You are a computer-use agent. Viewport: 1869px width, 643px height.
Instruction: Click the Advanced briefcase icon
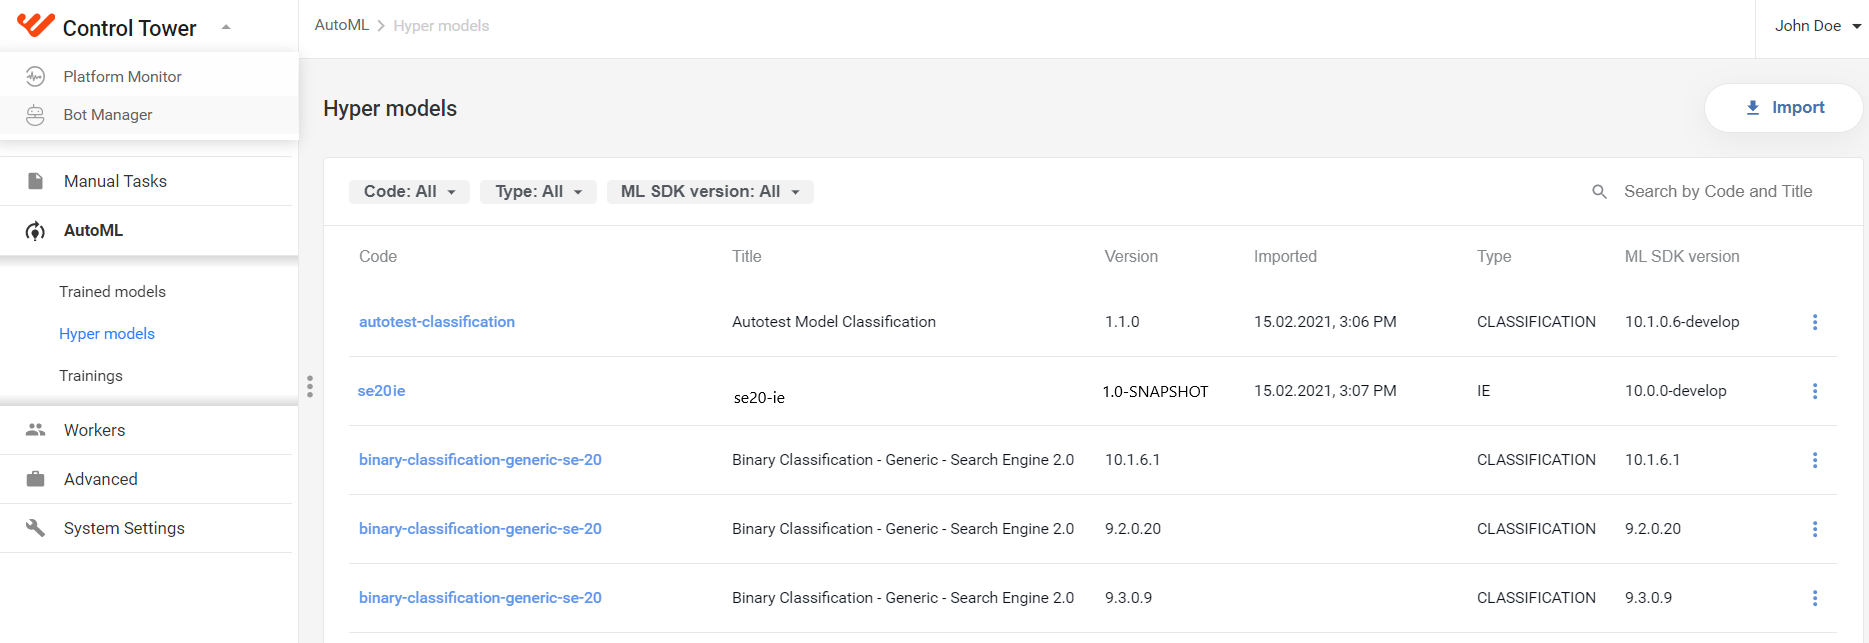(x=36, y=479)
